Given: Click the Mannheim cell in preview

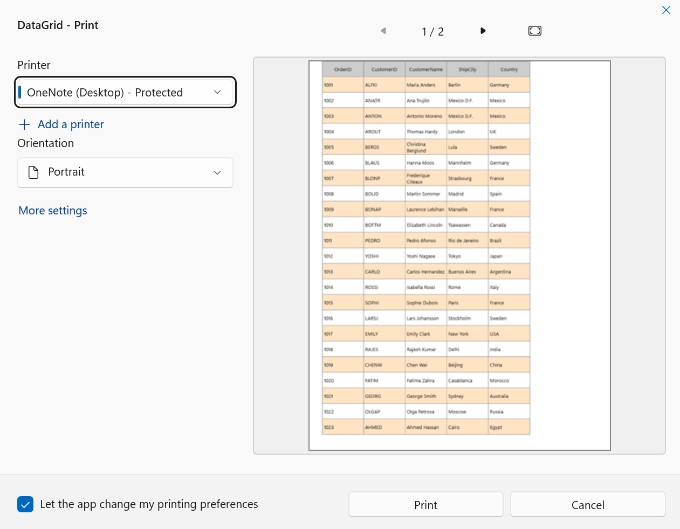Looking at the screenshot, I should [468, 163].
